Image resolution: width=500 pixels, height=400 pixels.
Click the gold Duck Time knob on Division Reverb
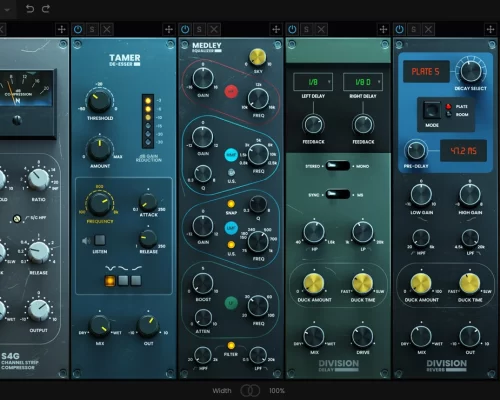[470, 283]
